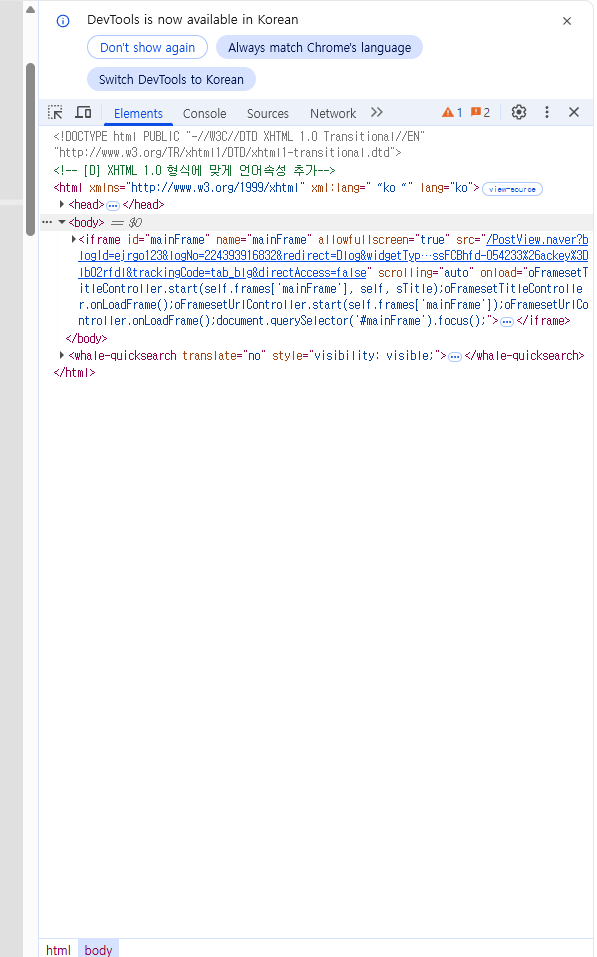Switch to the Network tab

tap(333, 114)
